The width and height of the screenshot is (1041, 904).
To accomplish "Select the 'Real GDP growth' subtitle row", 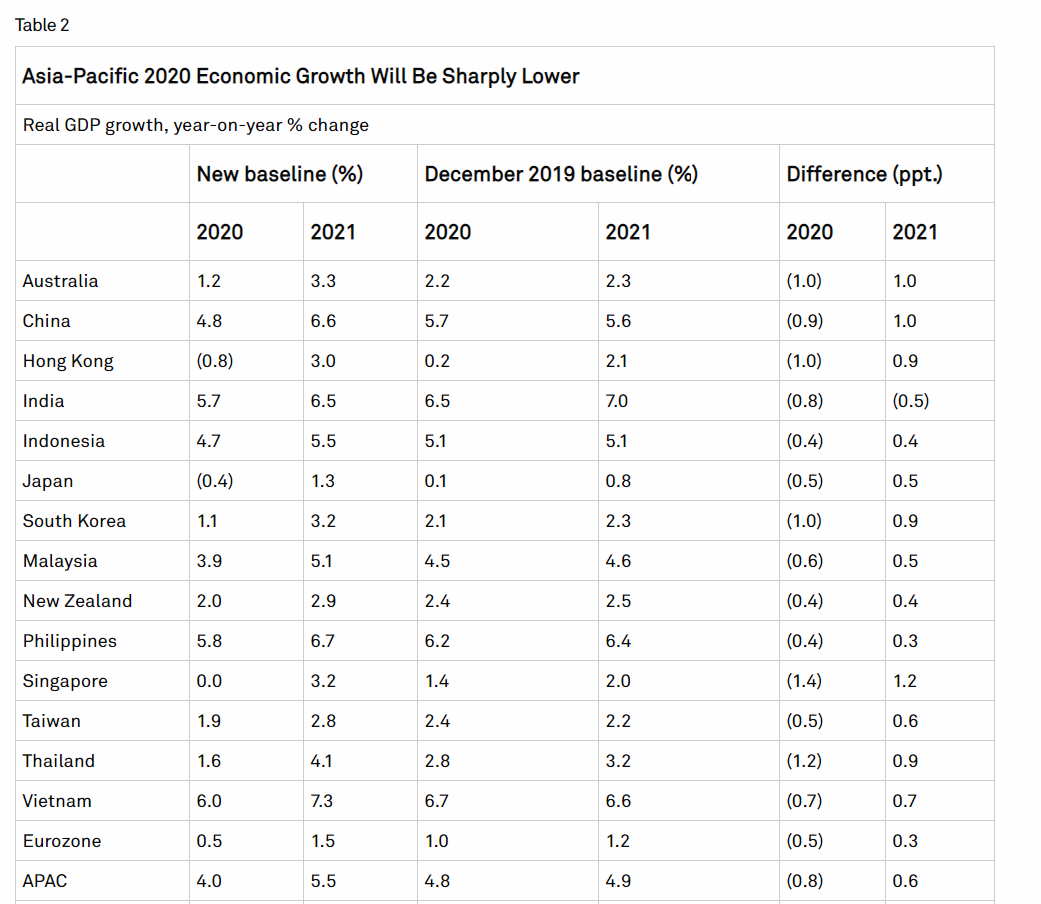I will click(x=196, y=125).
